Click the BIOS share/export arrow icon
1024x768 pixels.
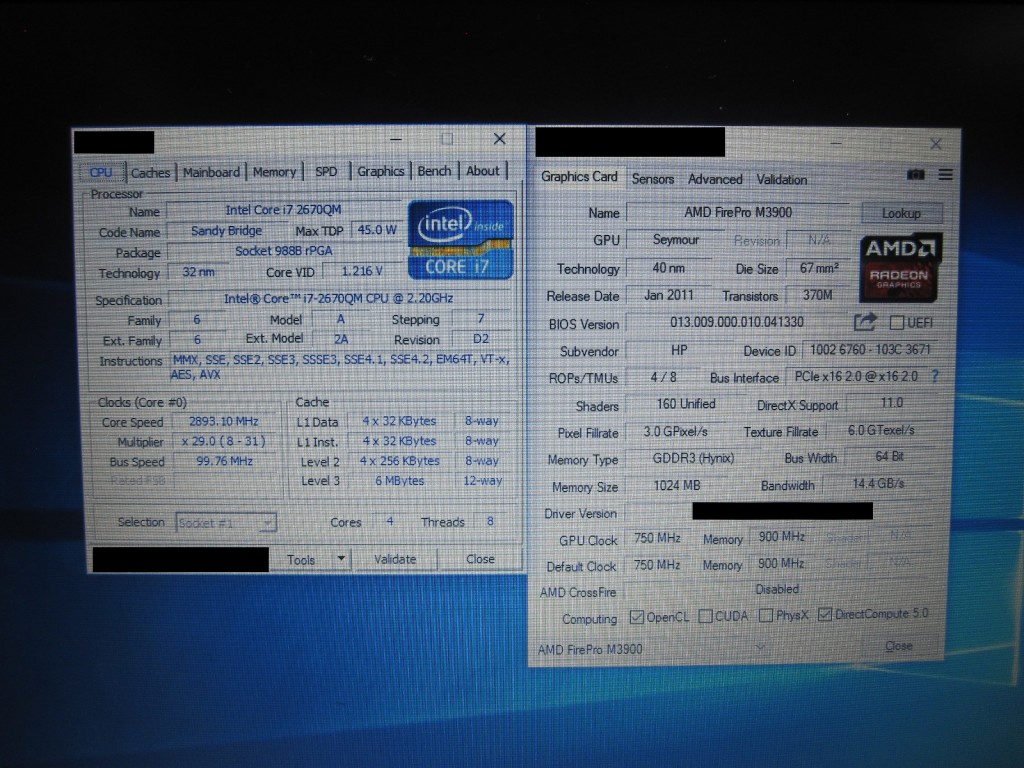tap(865, 322)
